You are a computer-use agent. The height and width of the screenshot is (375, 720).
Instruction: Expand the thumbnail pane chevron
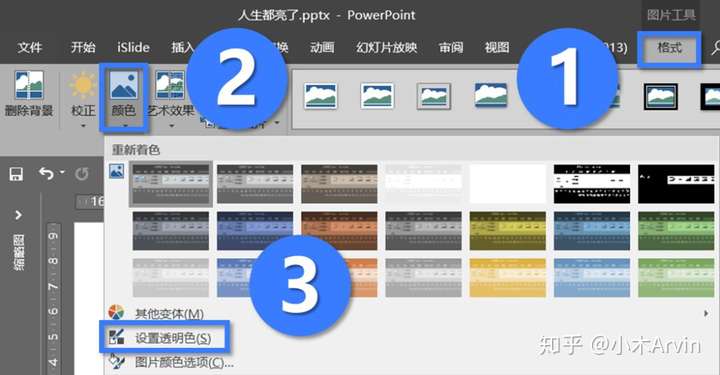click(x=18, y=215)
